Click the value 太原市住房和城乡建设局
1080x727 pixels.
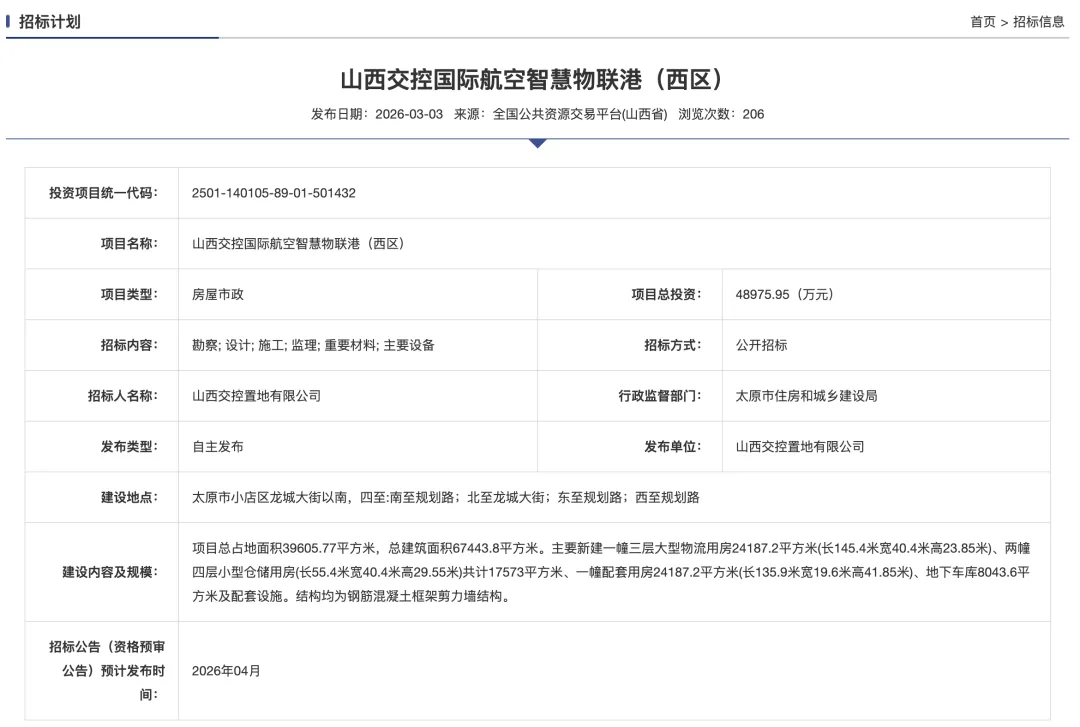click(807, 396)
